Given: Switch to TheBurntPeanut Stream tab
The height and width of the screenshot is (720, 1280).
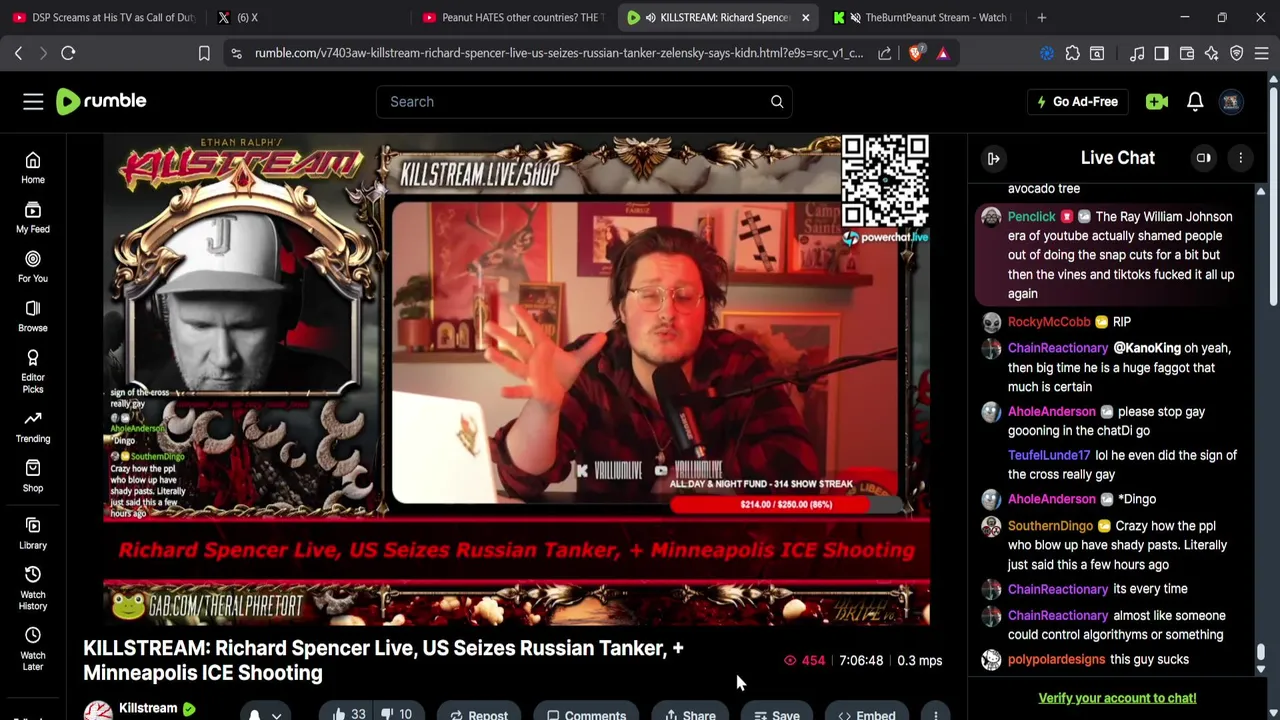Looking at the screenshot, I should (922, 17).
